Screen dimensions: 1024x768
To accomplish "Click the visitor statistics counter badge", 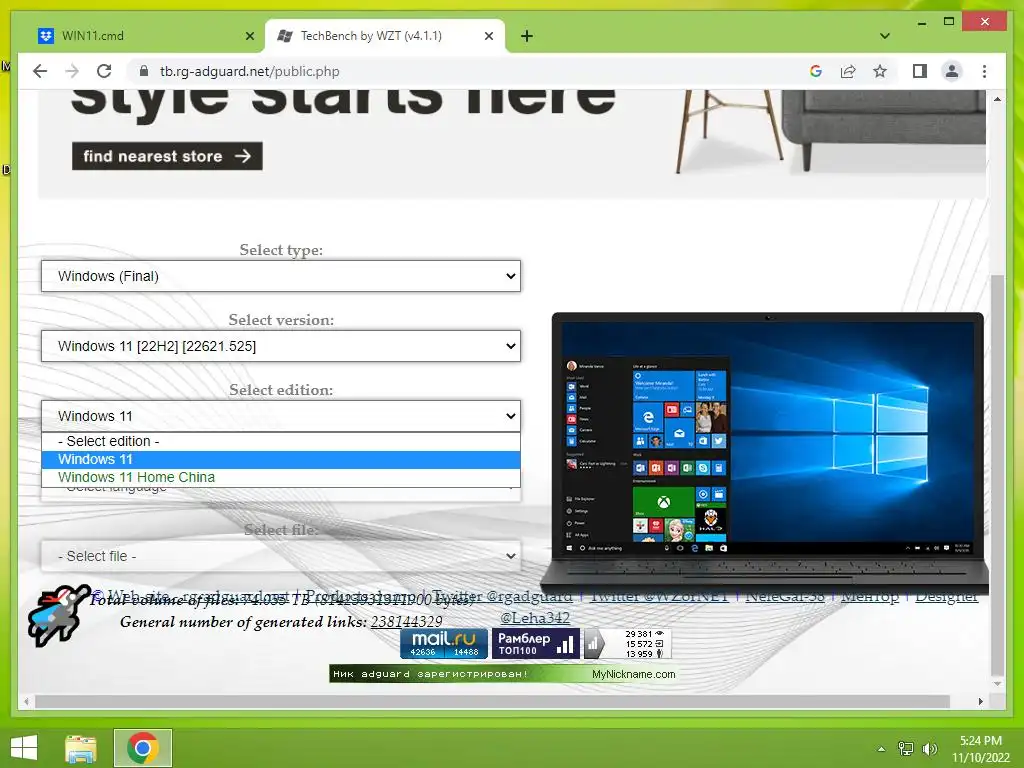I will pos(627,643).
